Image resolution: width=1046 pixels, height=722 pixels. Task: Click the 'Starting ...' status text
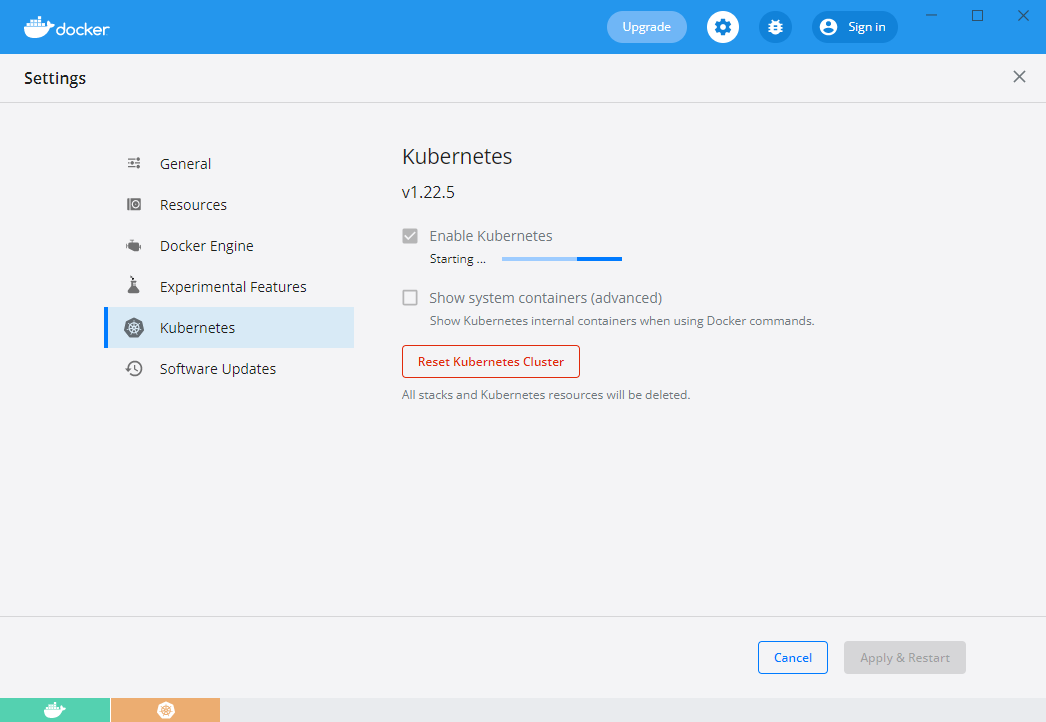tap(458, 259)
